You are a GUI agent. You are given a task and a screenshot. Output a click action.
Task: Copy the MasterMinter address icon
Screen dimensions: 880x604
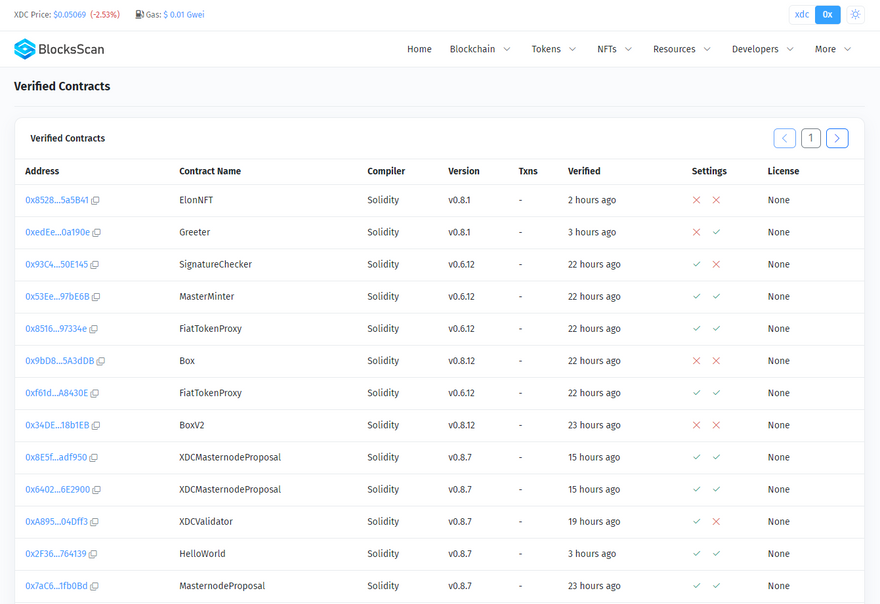pos(96,297)
